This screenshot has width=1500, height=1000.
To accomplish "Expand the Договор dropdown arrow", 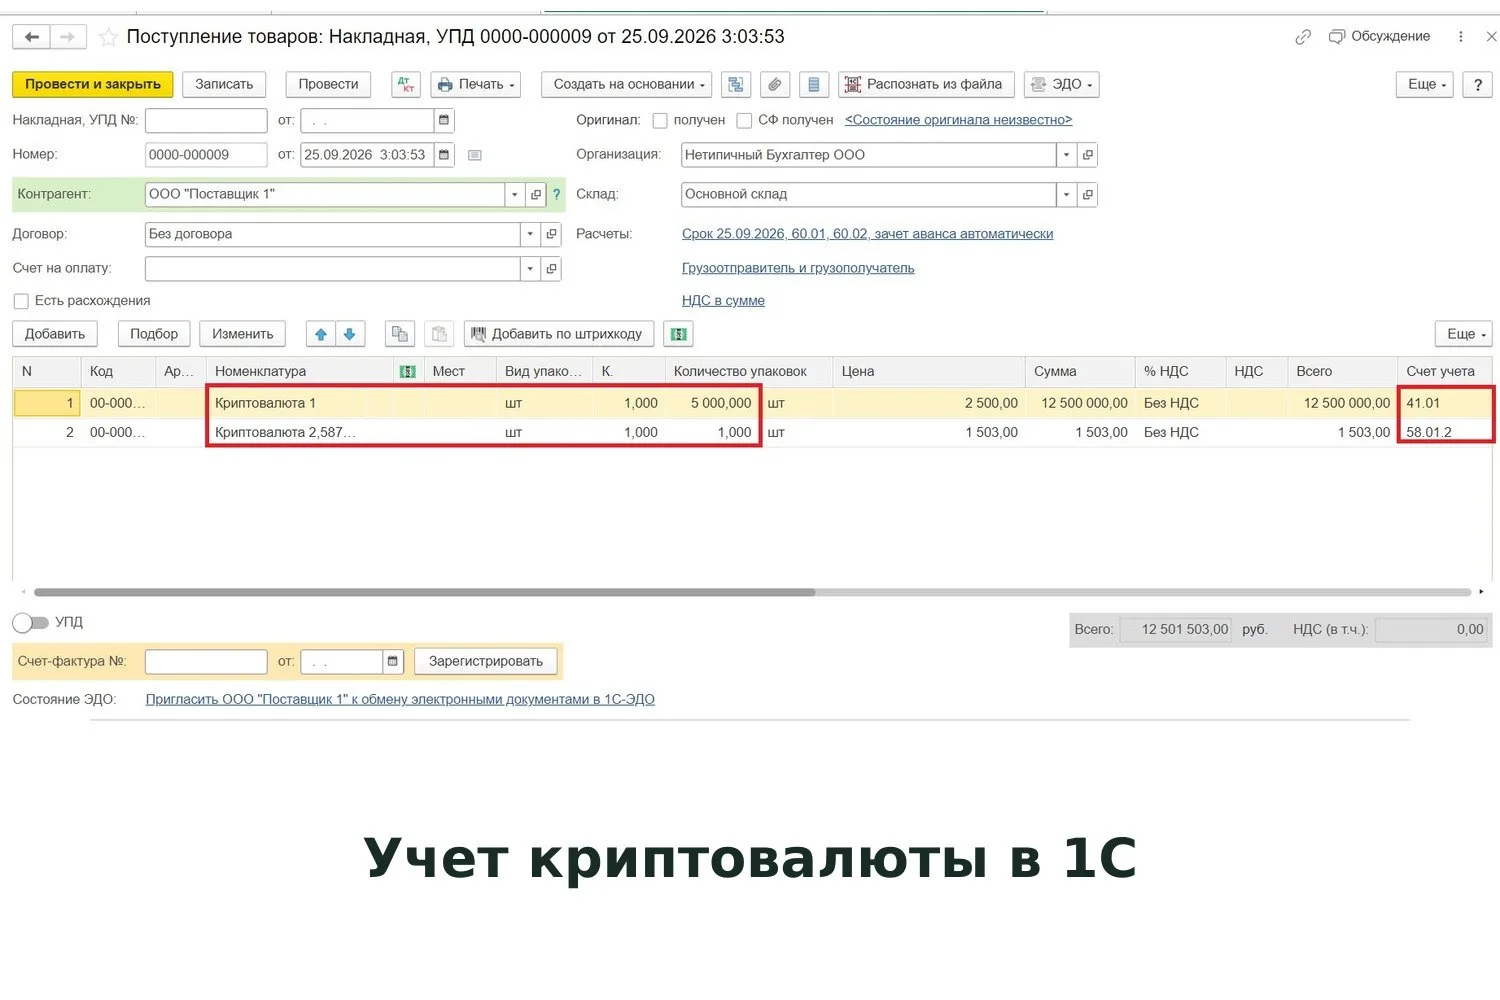I will click(x=530, y=235).
